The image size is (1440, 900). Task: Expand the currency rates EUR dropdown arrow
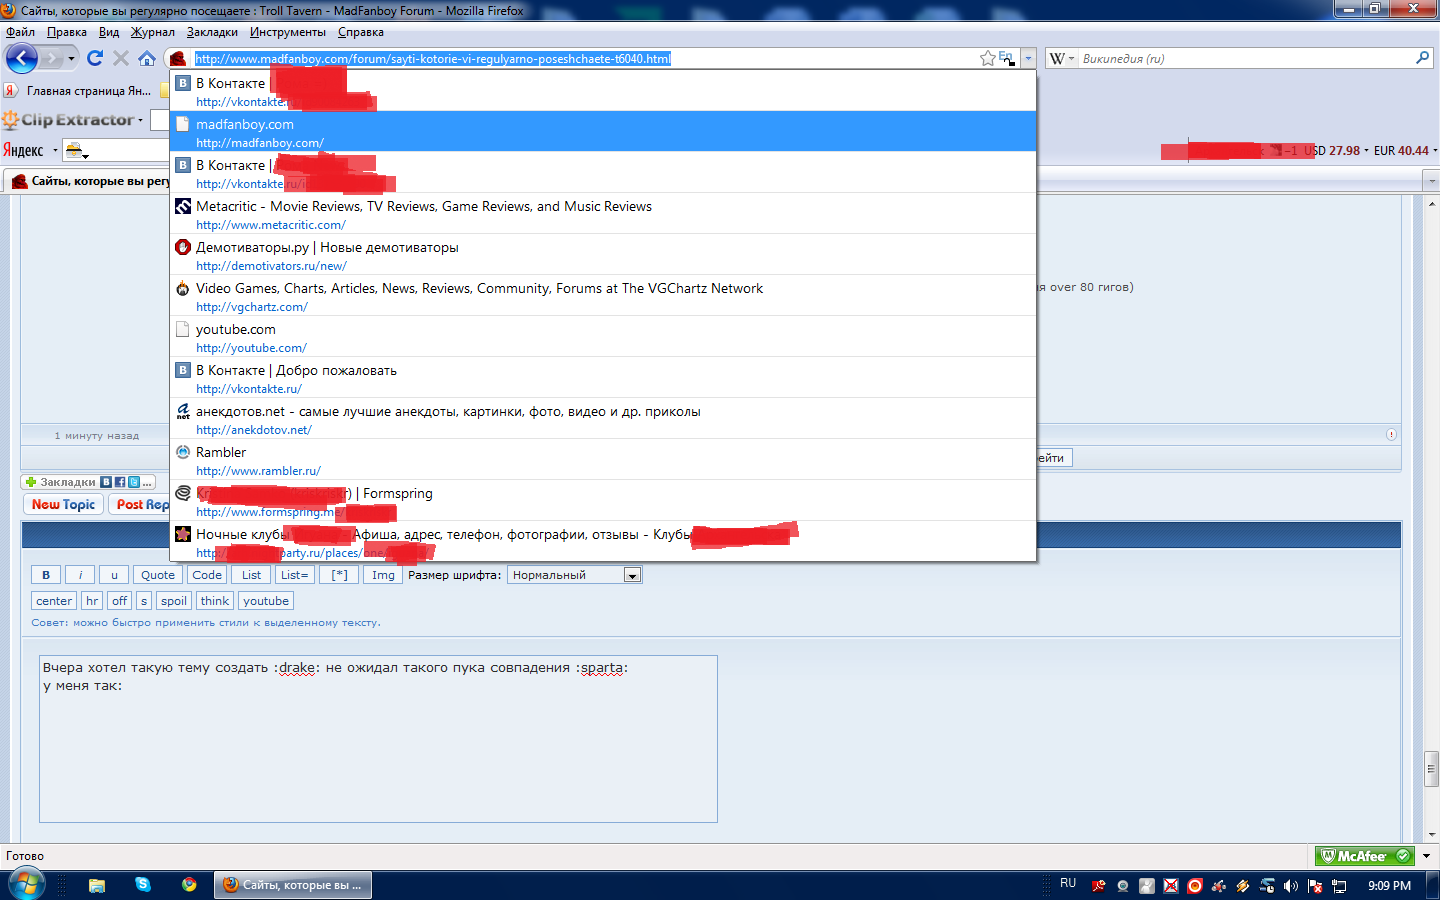pos(1435,151)
